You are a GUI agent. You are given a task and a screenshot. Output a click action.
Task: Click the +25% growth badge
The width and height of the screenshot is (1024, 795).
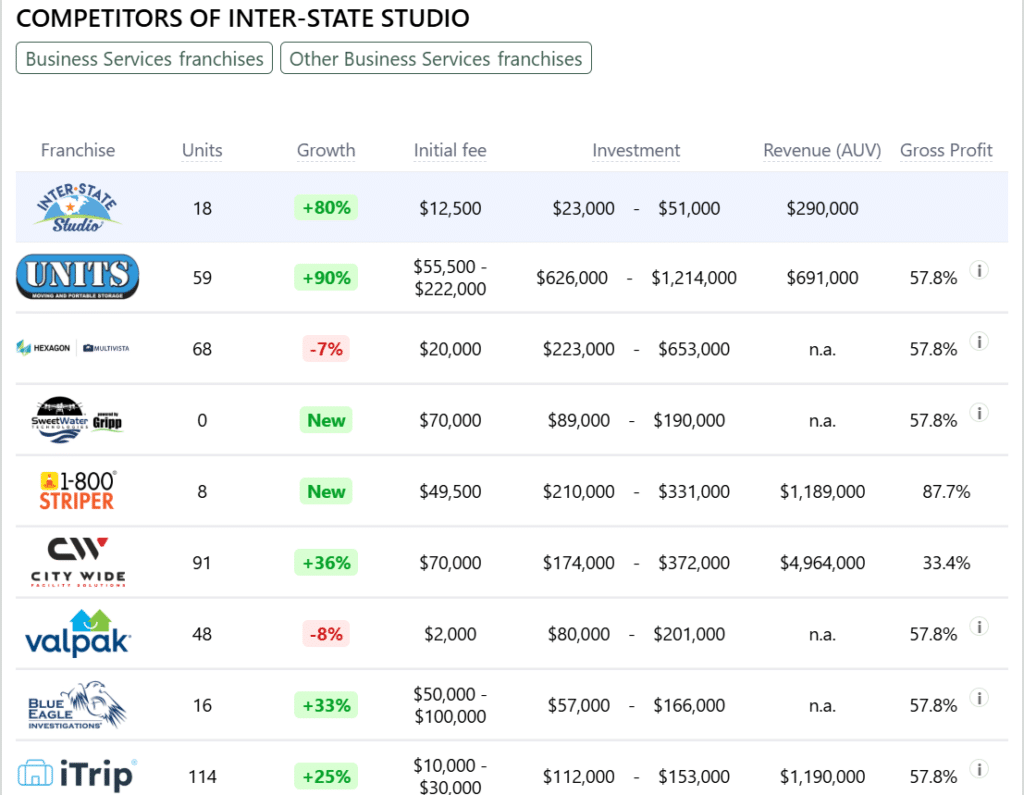[x=326, y=777]
